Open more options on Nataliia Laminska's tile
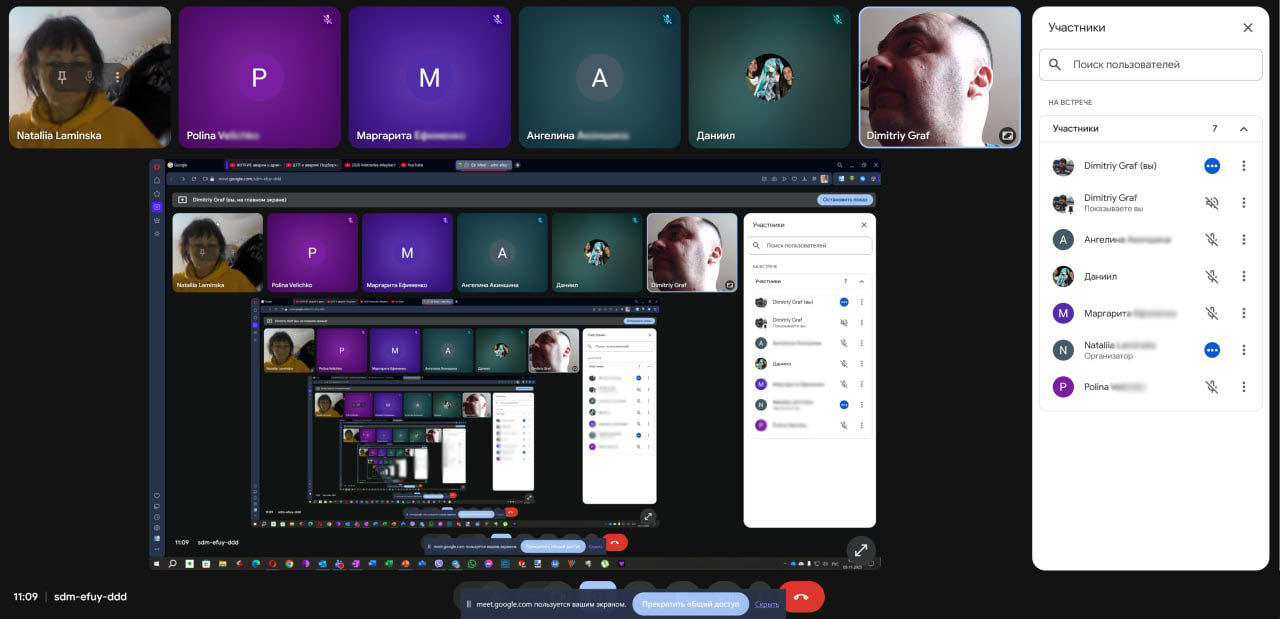The image size is (1280, 619). (x=117, y=76)
